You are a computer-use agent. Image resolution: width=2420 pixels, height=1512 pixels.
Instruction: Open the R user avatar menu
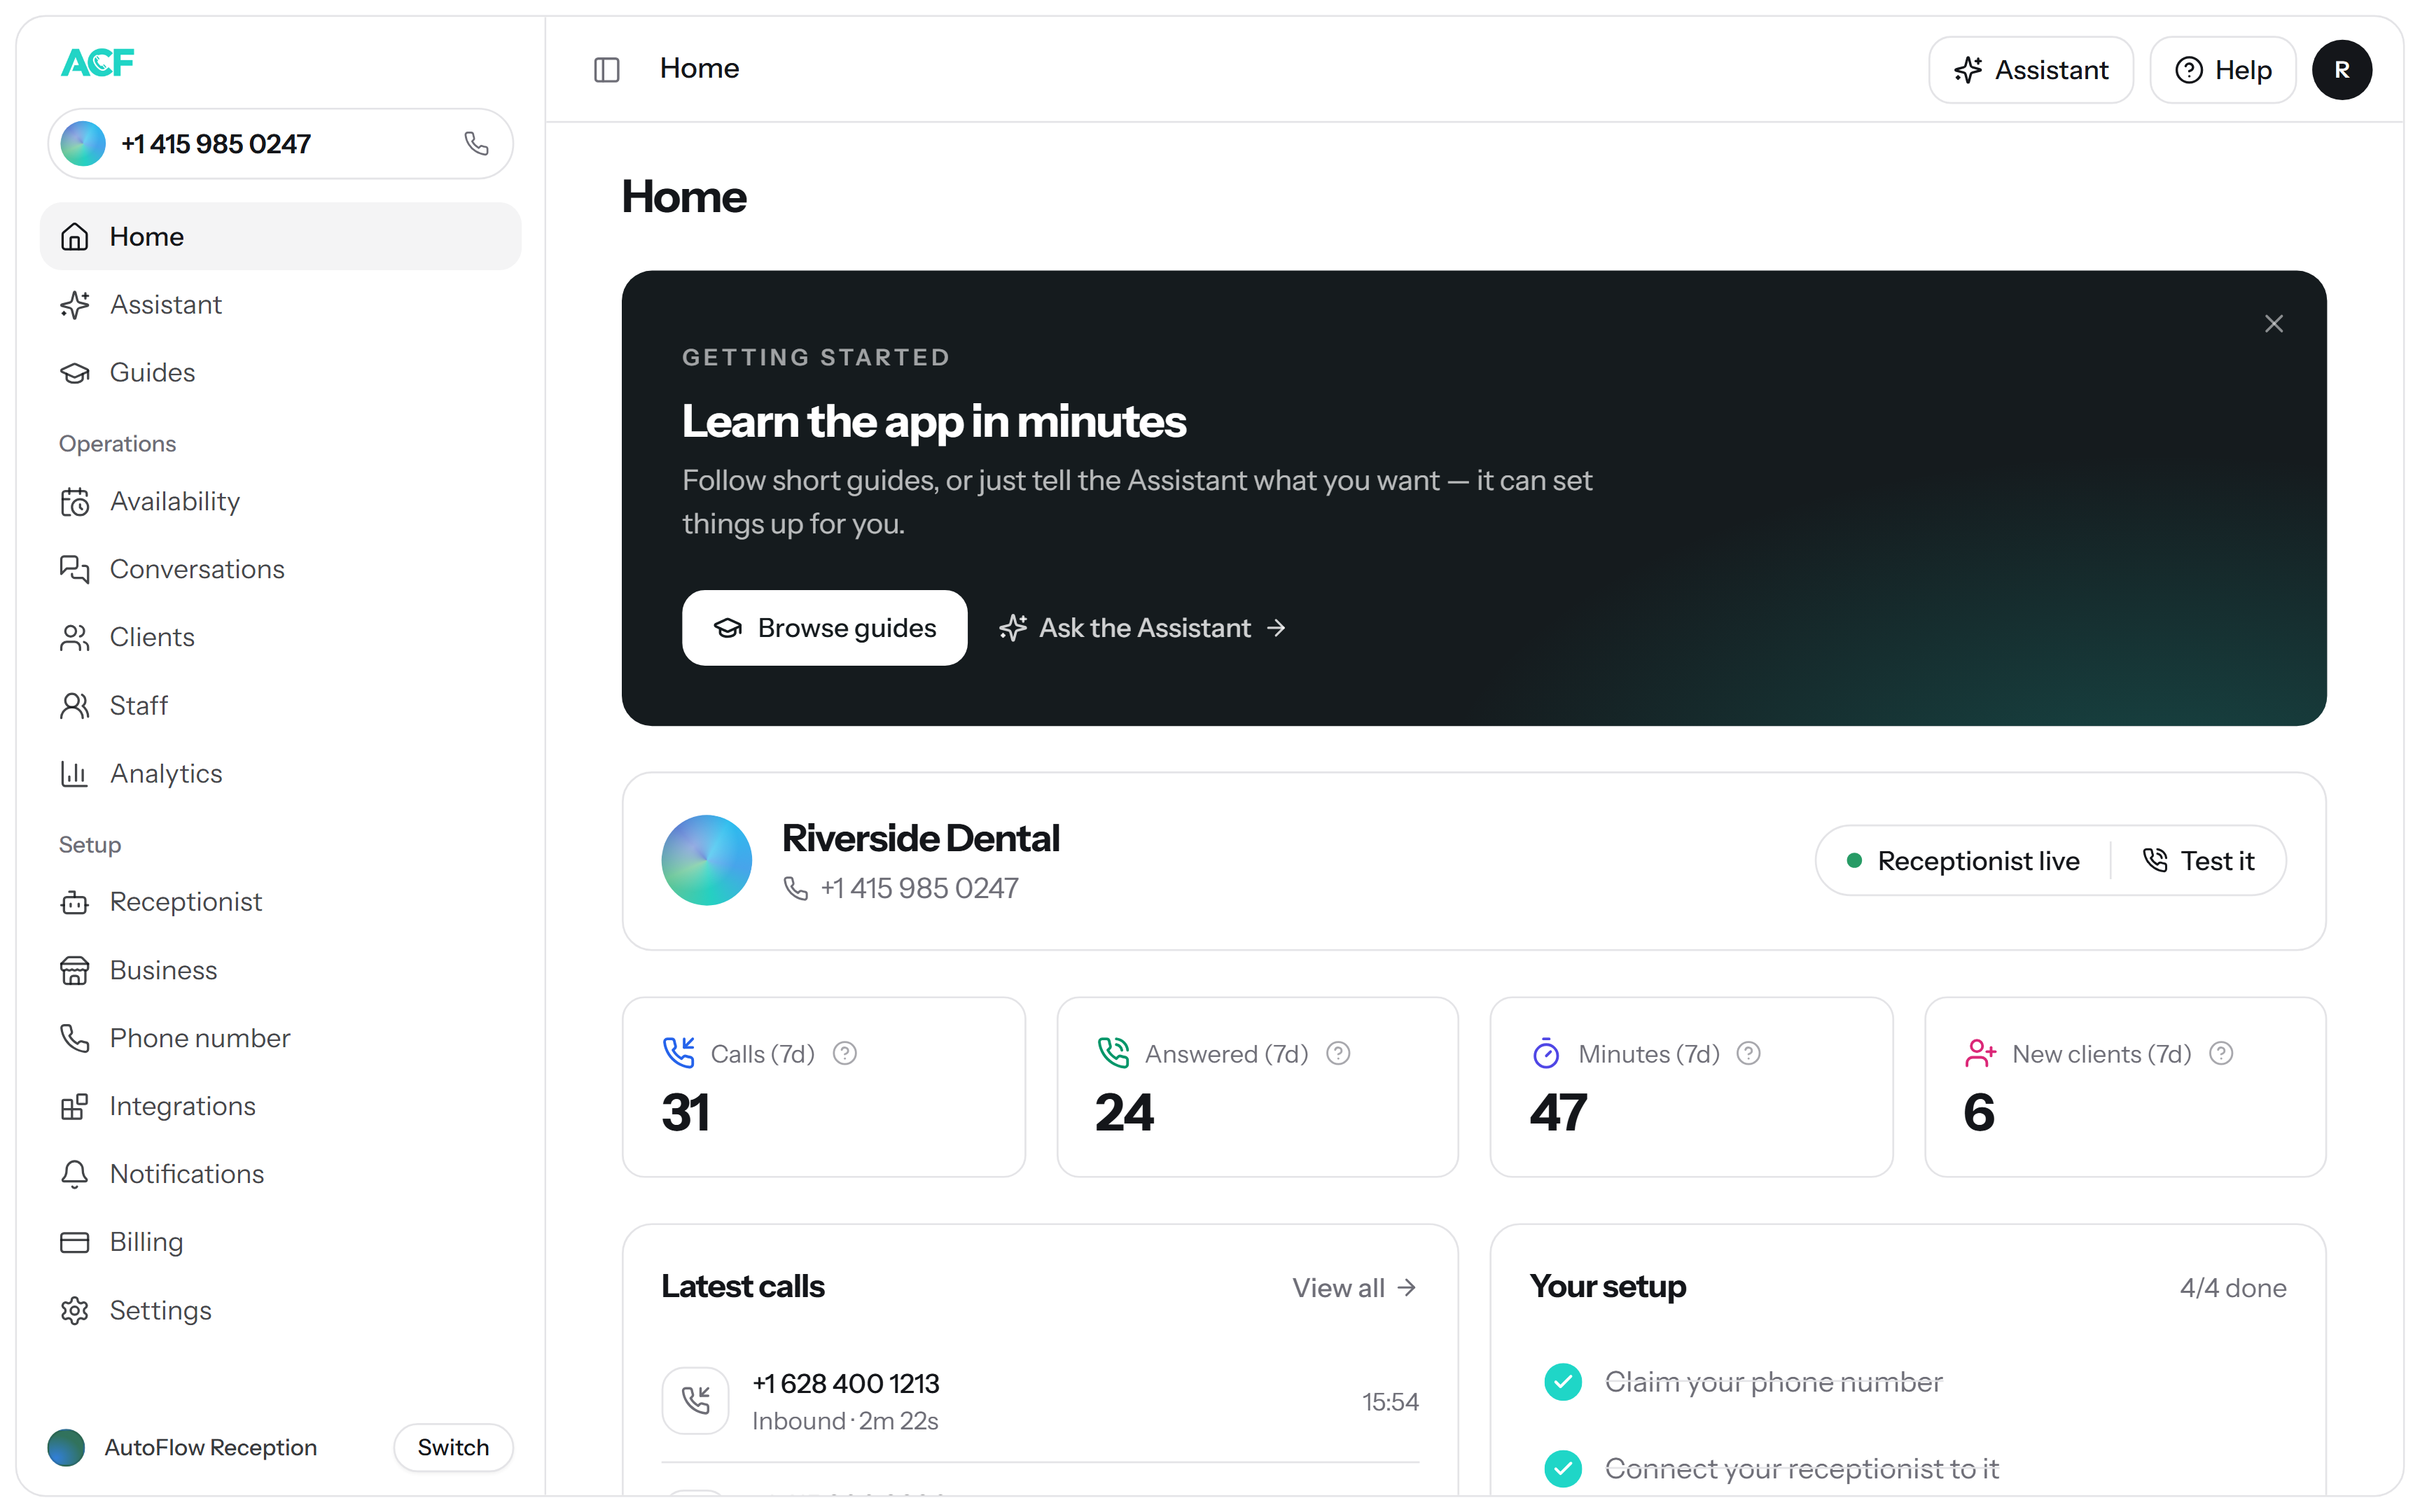[x=2342, y=70]
